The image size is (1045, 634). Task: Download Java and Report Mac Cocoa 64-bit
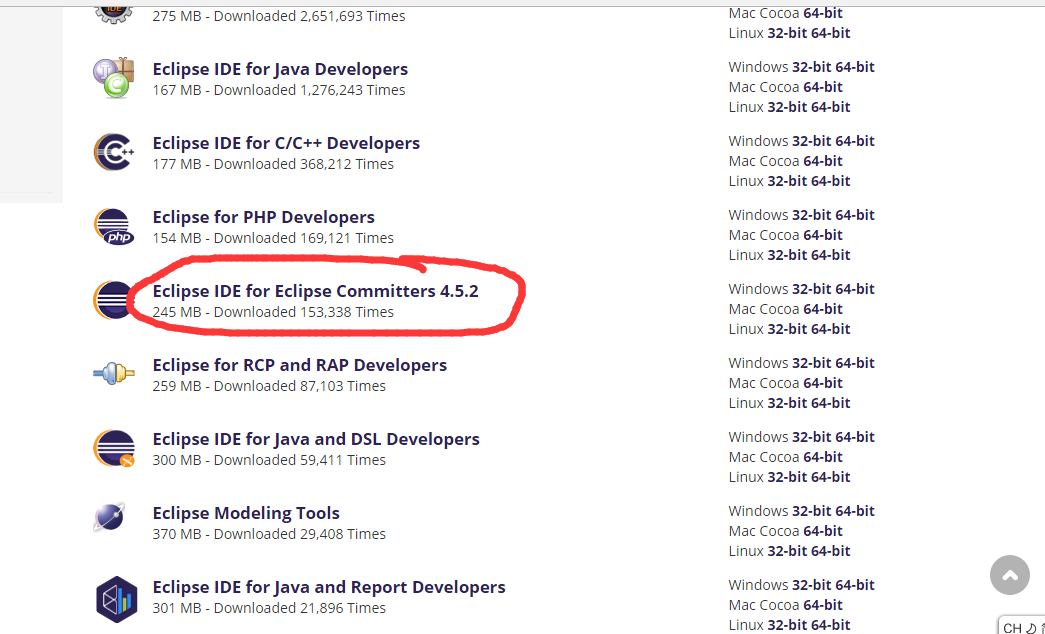tap(823, 605)
